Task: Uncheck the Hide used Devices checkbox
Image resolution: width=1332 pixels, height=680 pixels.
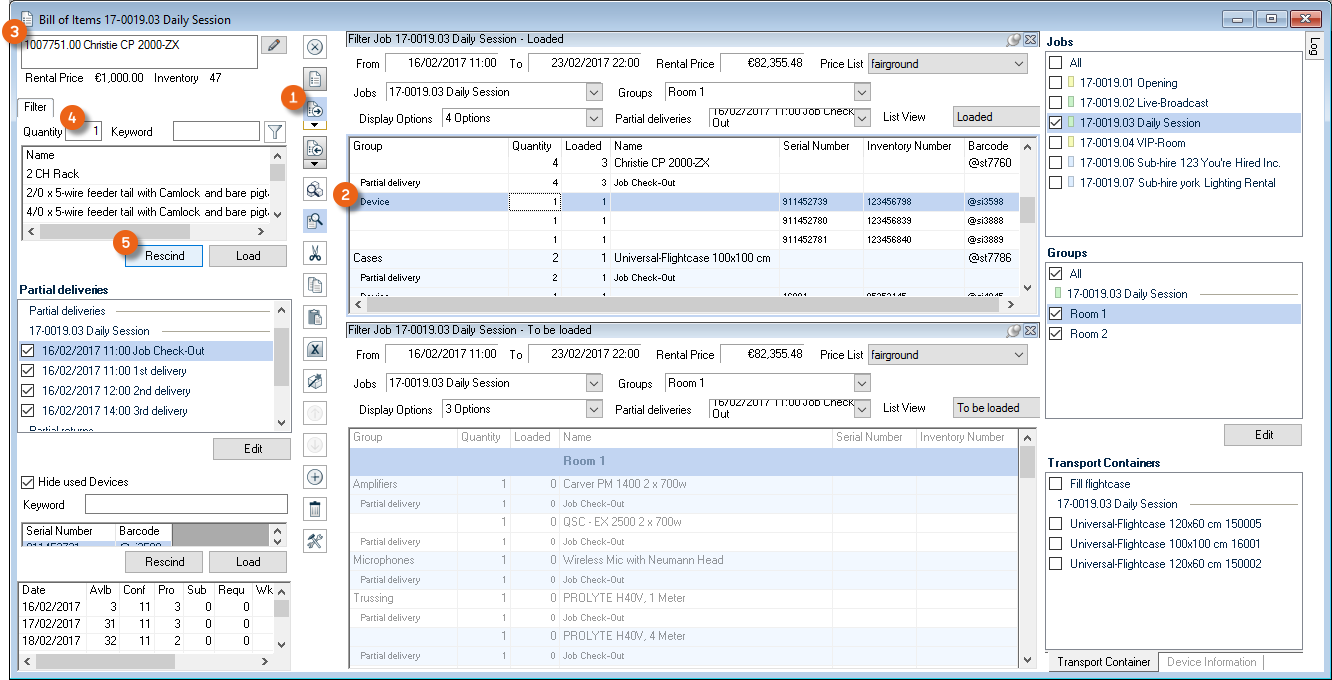Action: 28,482
